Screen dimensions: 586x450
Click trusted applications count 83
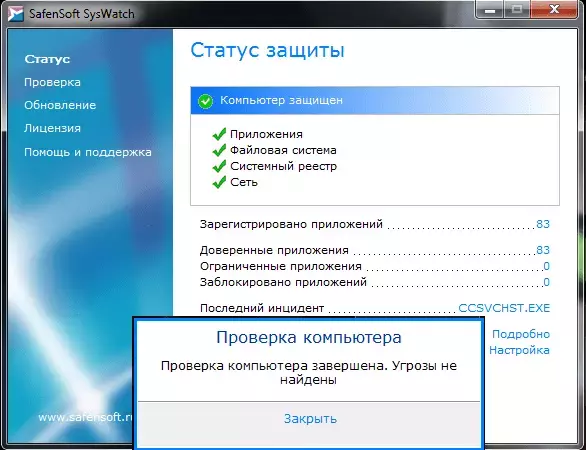coord(543,250)
